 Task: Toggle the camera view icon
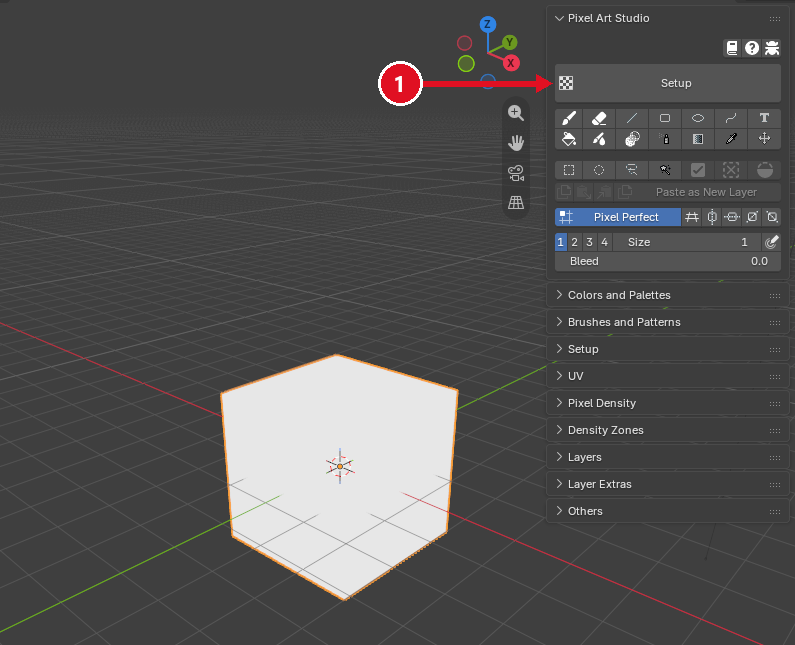[516, 173]
